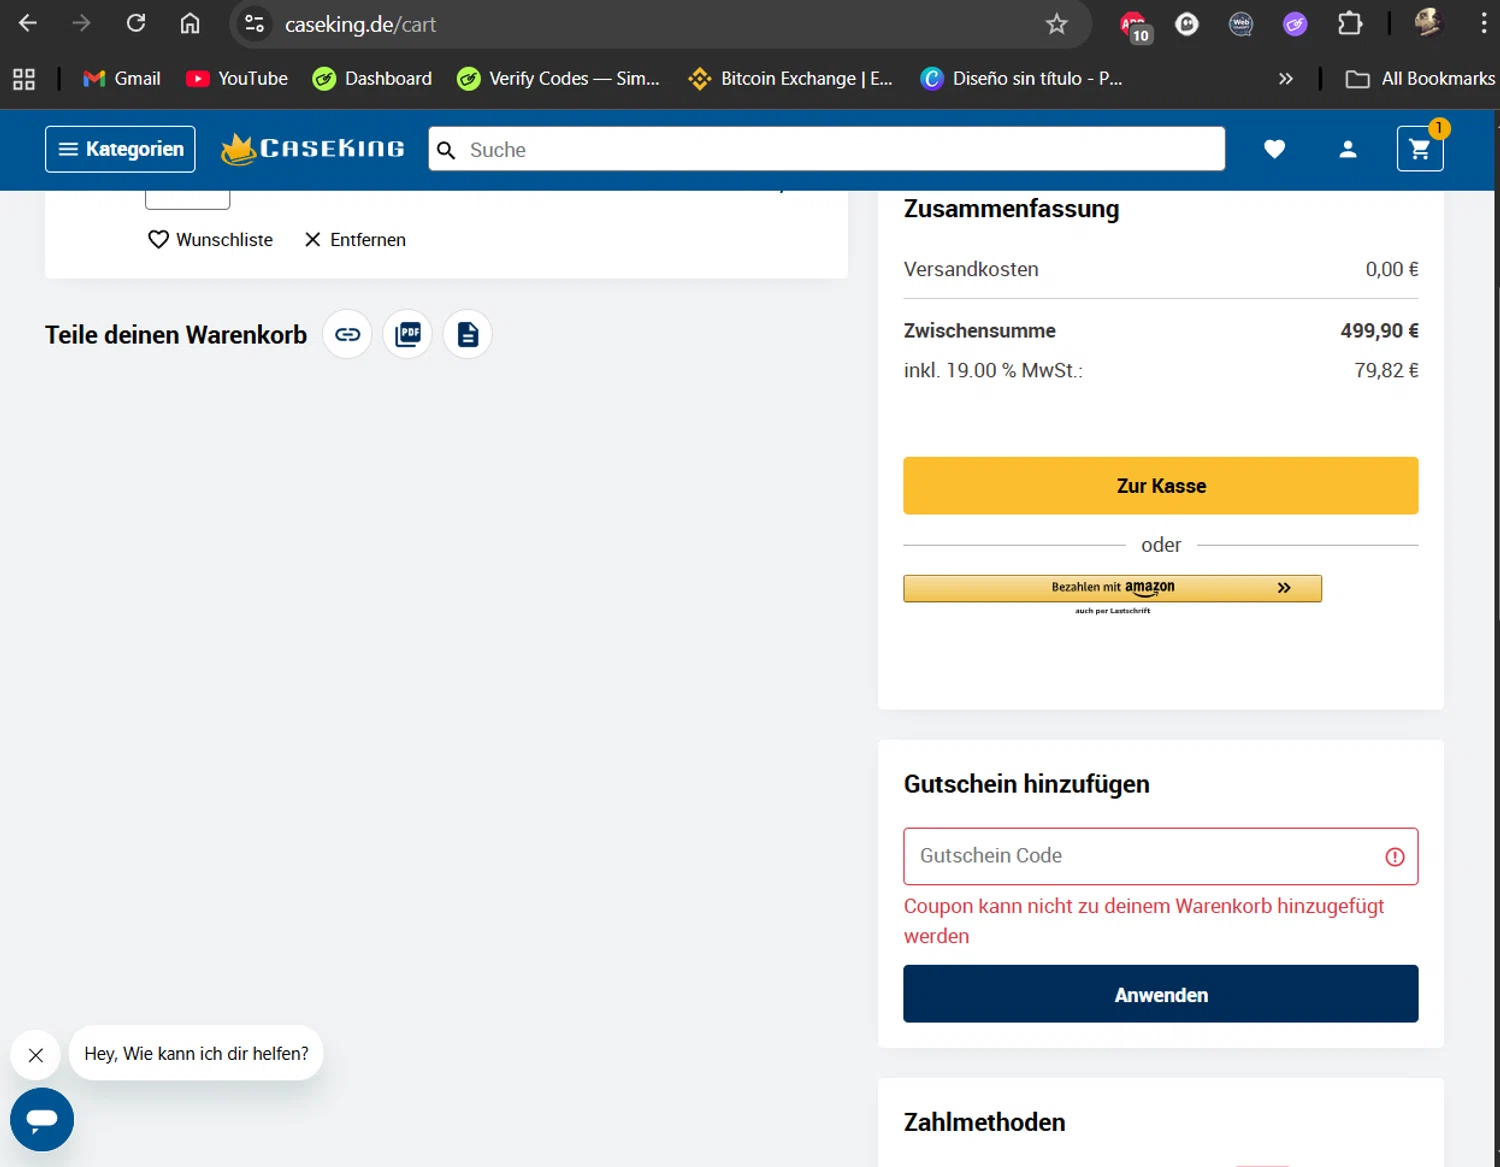Export cart as document icon

[467, 334]
